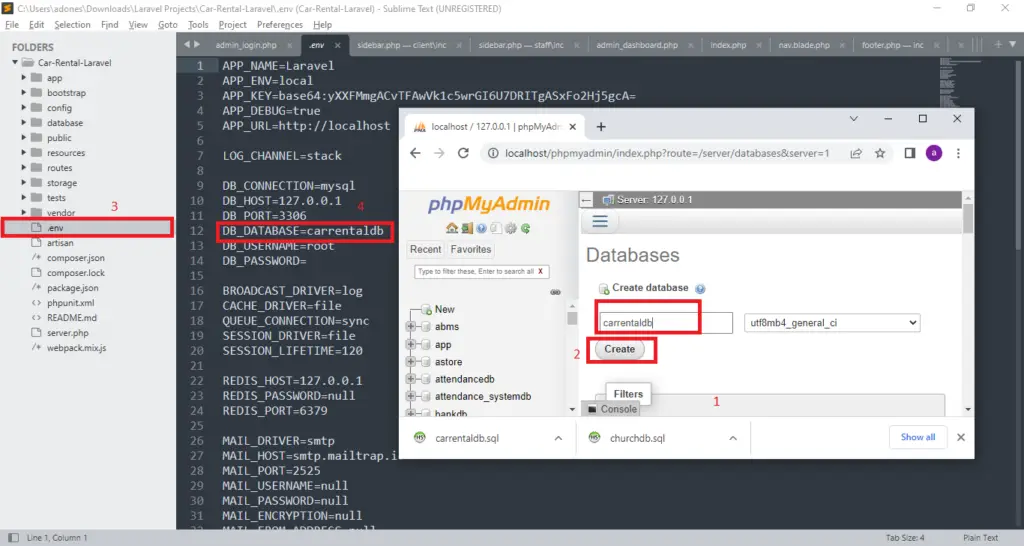
Task: Collapse phpMyAdmin navigation panel arrow
Action: pyautogui.click(x=586, y=200)
